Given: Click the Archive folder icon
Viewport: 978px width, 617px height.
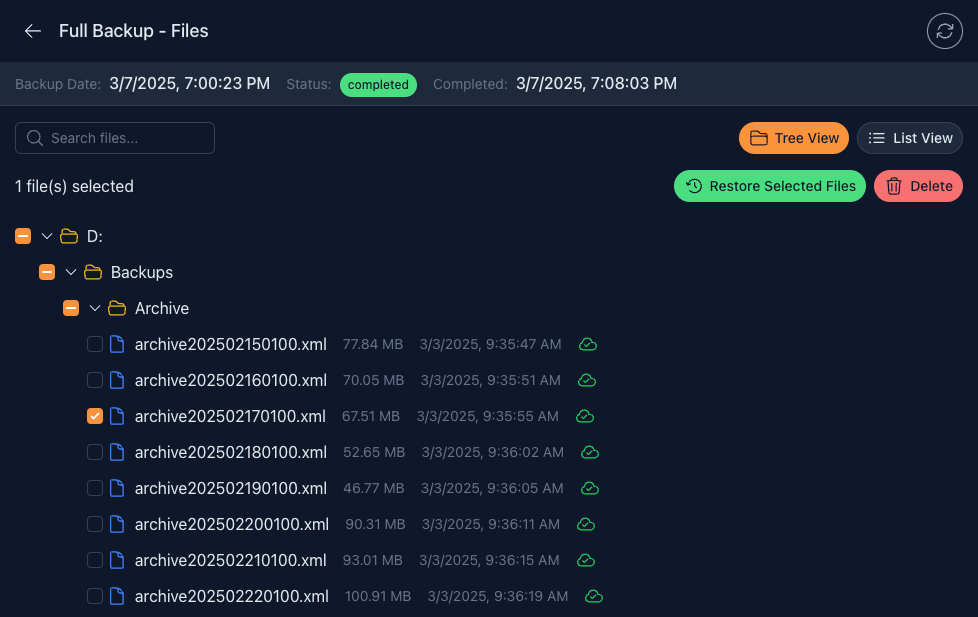Looking at the screenshot, I should click(117, 308).
